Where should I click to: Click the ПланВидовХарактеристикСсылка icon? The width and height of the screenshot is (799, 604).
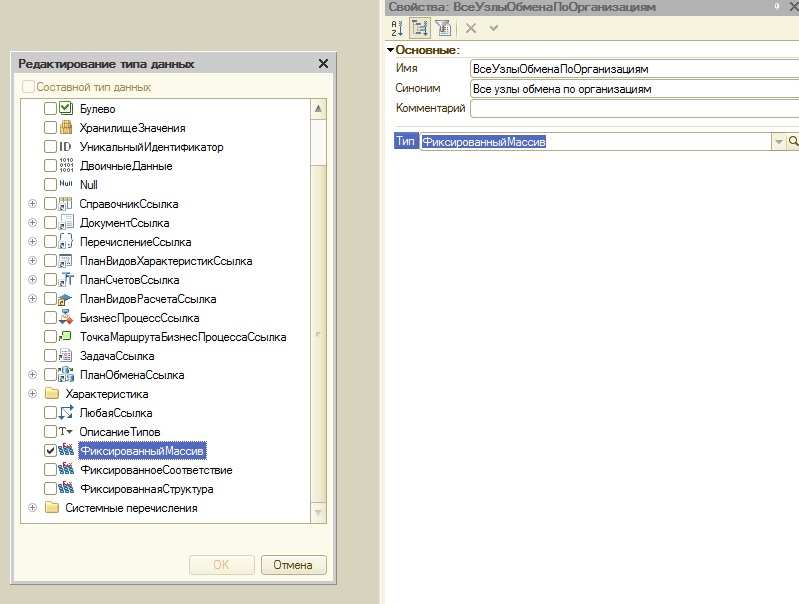tap(65, 260)
